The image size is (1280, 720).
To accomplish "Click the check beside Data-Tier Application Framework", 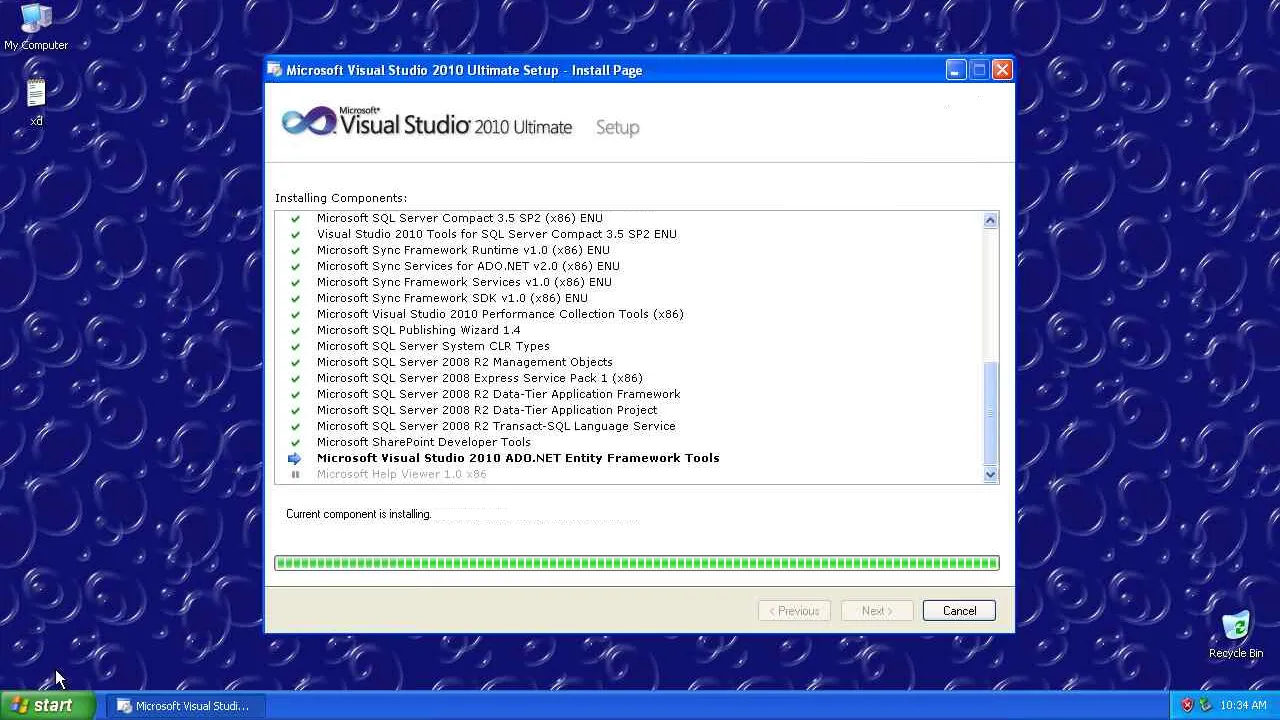I will (x=295, y=394).
